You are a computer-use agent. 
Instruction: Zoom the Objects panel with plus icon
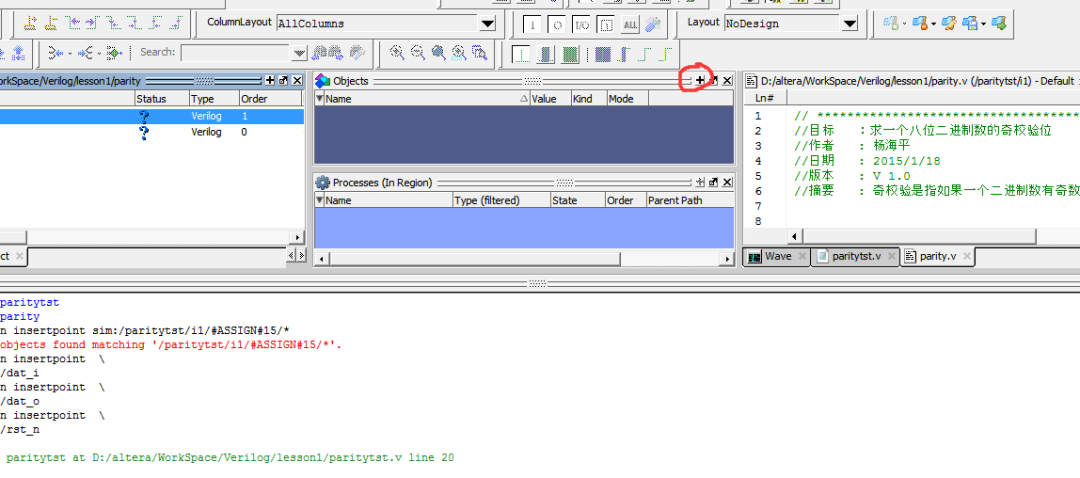pos(700,81)
